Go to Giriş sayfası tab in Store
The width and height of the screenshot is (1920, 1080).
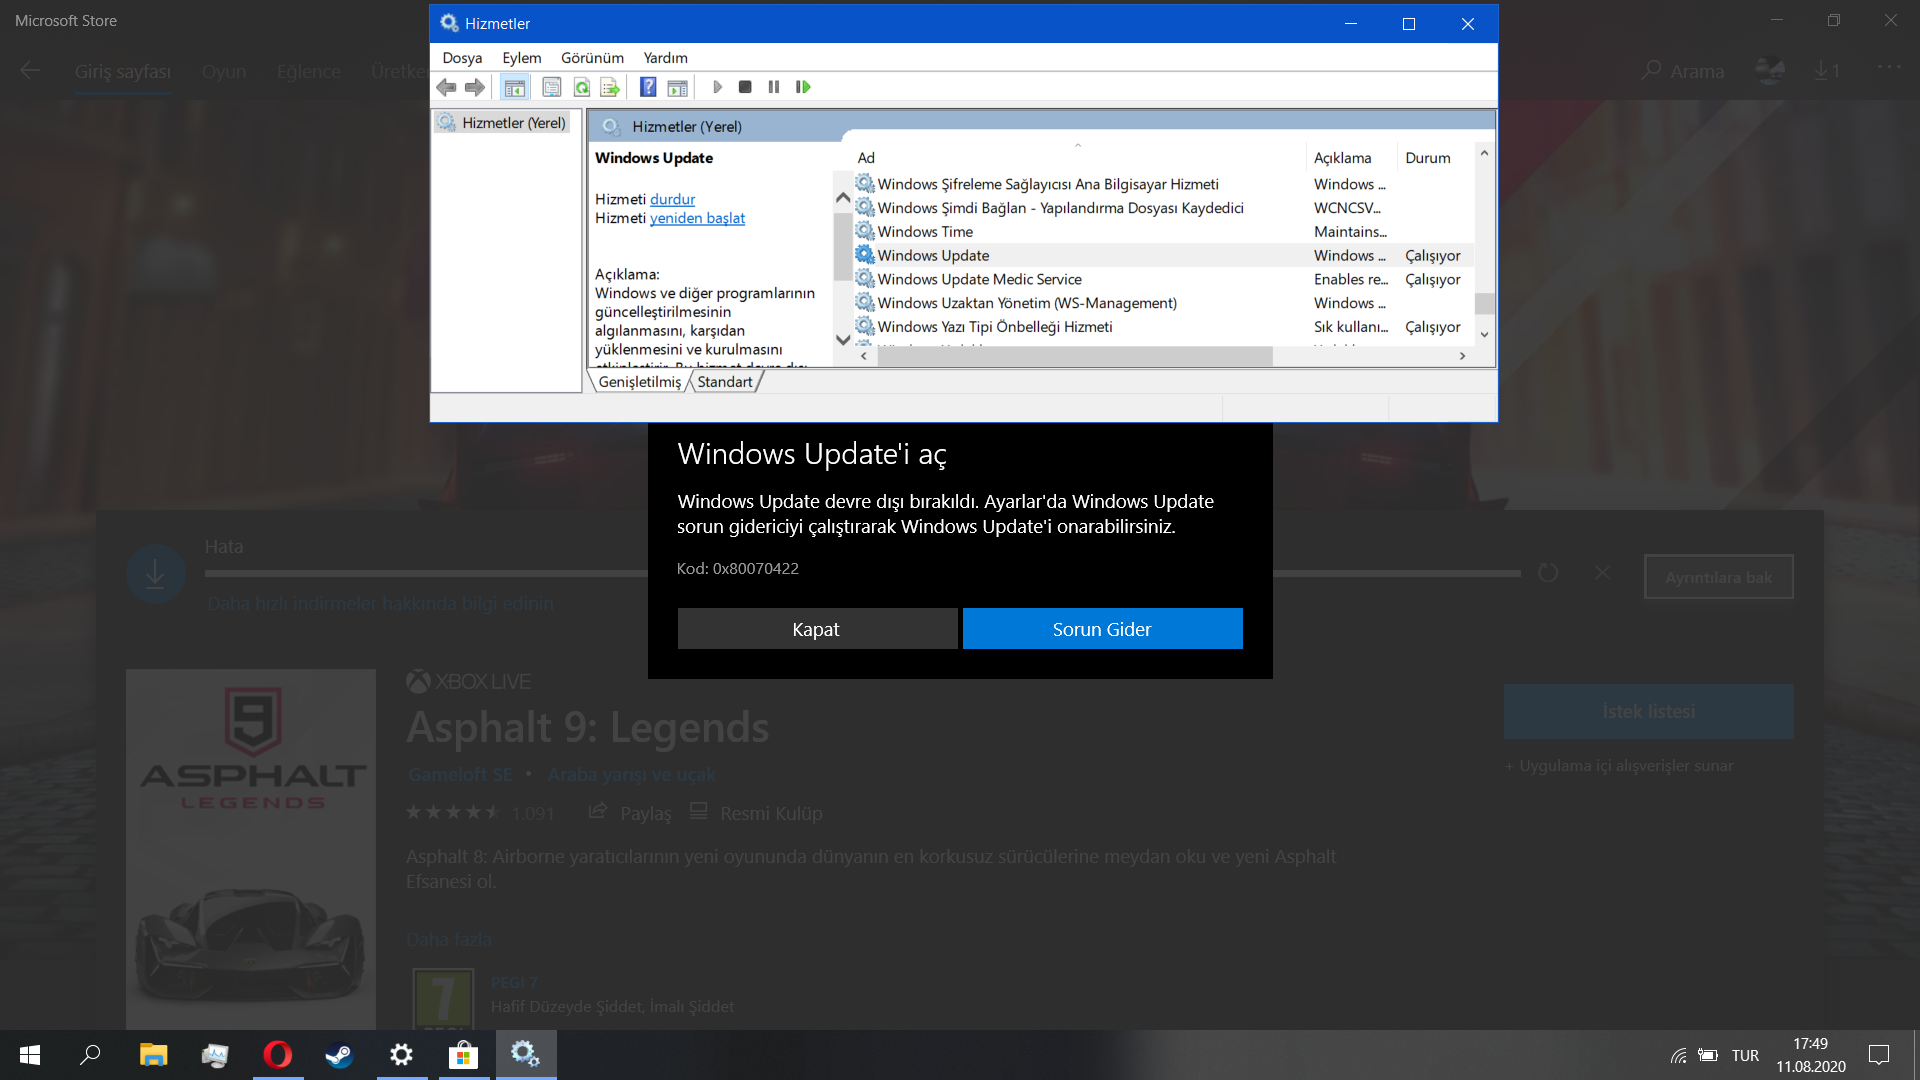coord(123,72)
